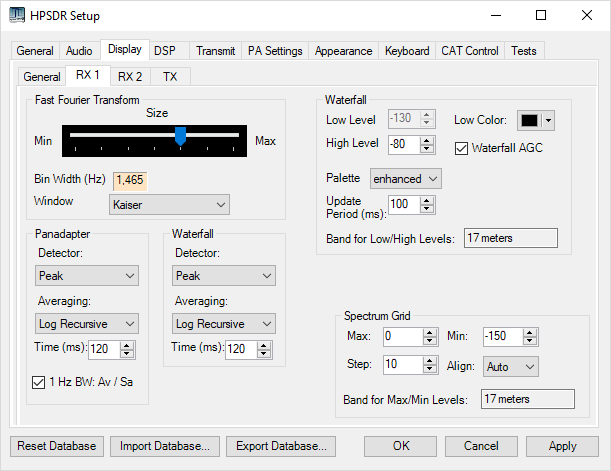Screen dimensions: 611x471
Task: Minimize the HPSDR Setup window
Action: pyautogui.click(x=496, y=16)
